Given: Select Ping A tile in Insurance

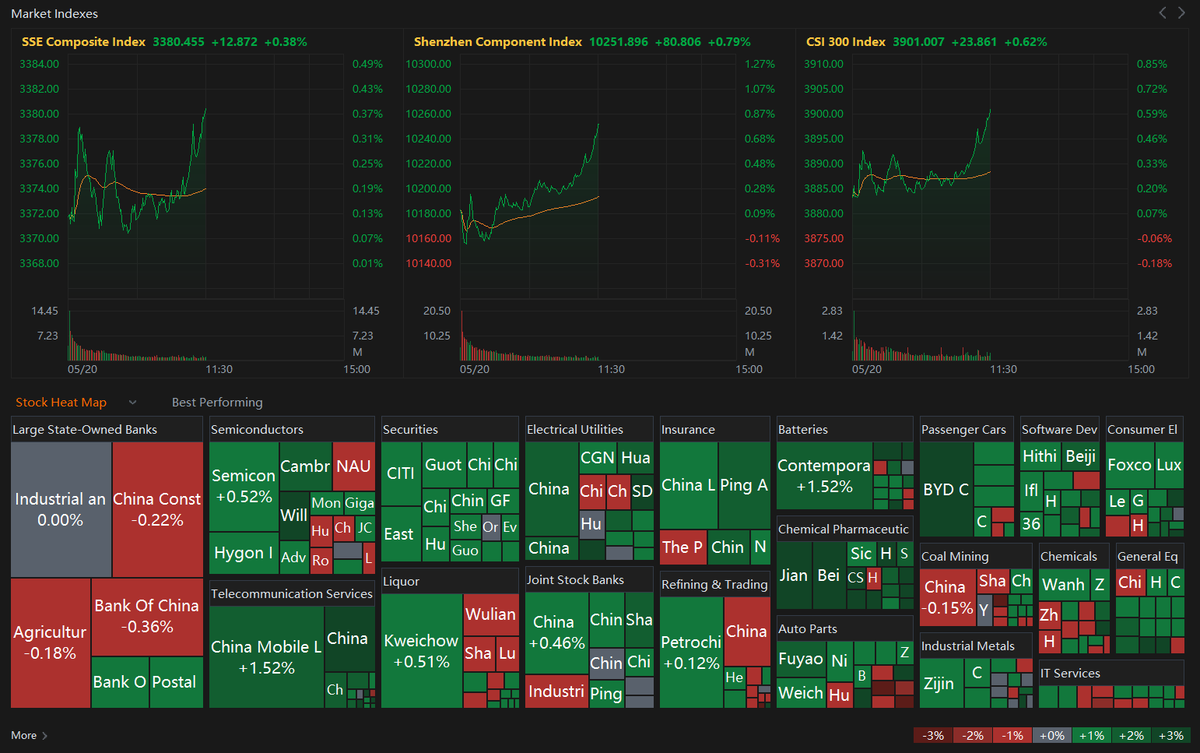Looking at the screenshot, I should coord(743,485).
